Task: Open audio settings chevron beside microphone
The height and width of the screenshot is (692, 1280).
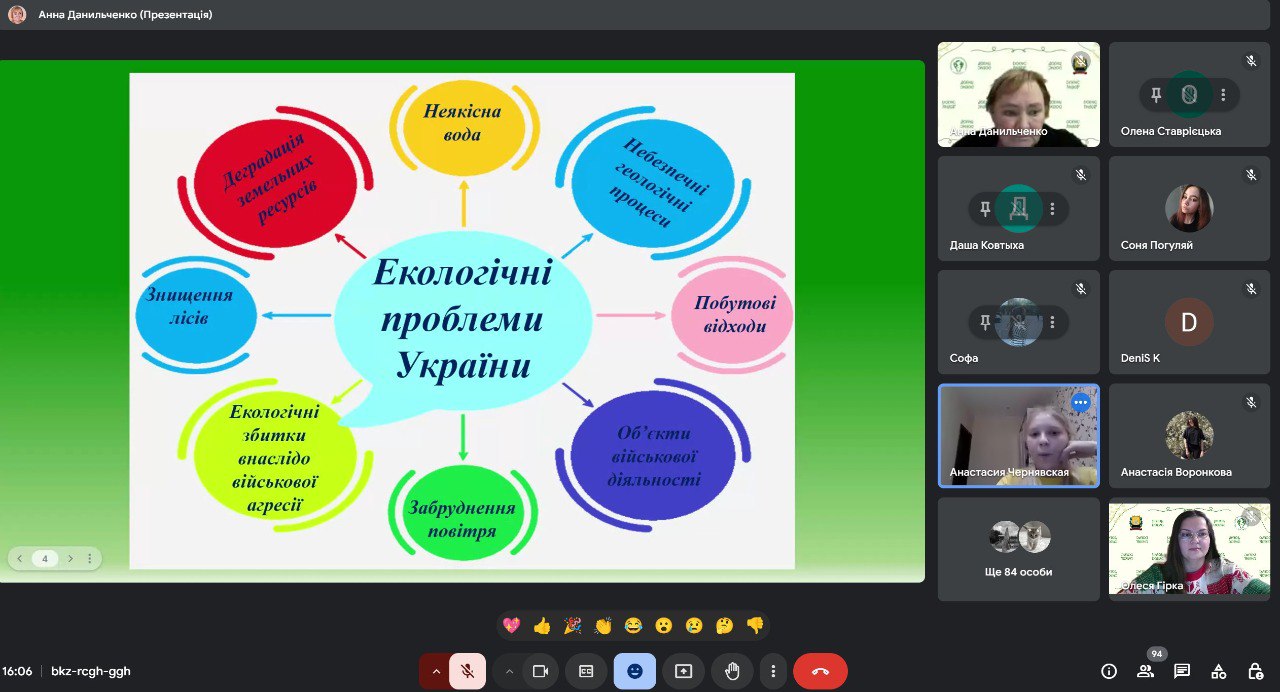Action: tap(435, 671)
